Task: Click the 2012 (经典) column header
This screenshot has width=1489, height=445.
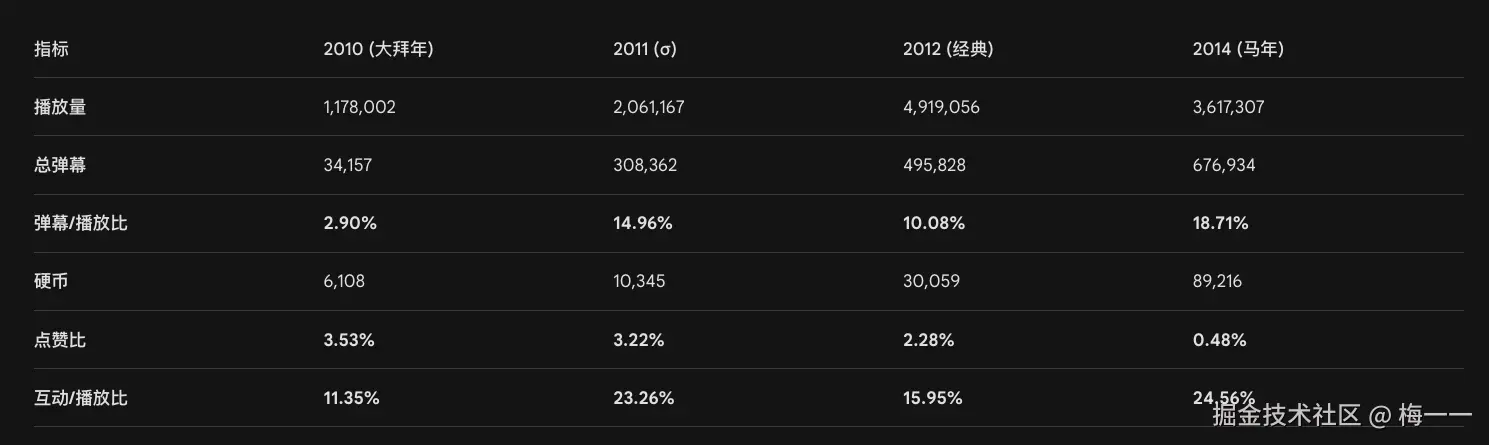Action: (x=948, y=49)
